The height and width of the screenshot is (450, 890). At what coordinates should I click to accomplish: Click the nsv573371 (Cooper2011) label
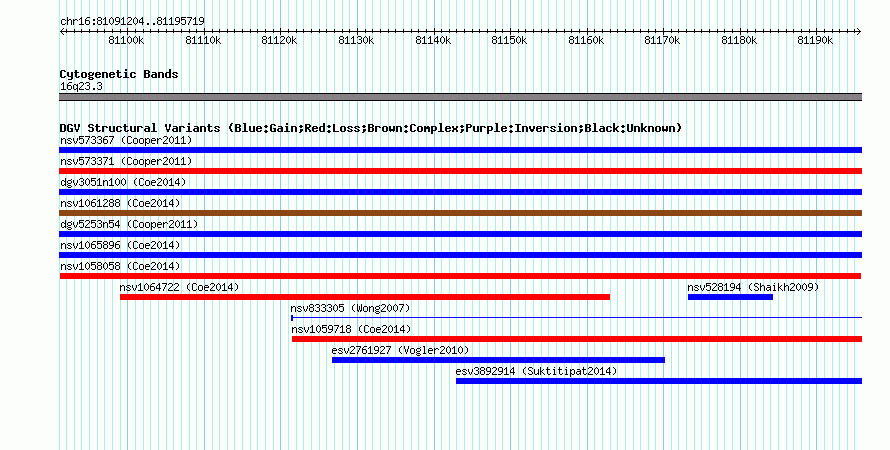(x=126, y=161)
